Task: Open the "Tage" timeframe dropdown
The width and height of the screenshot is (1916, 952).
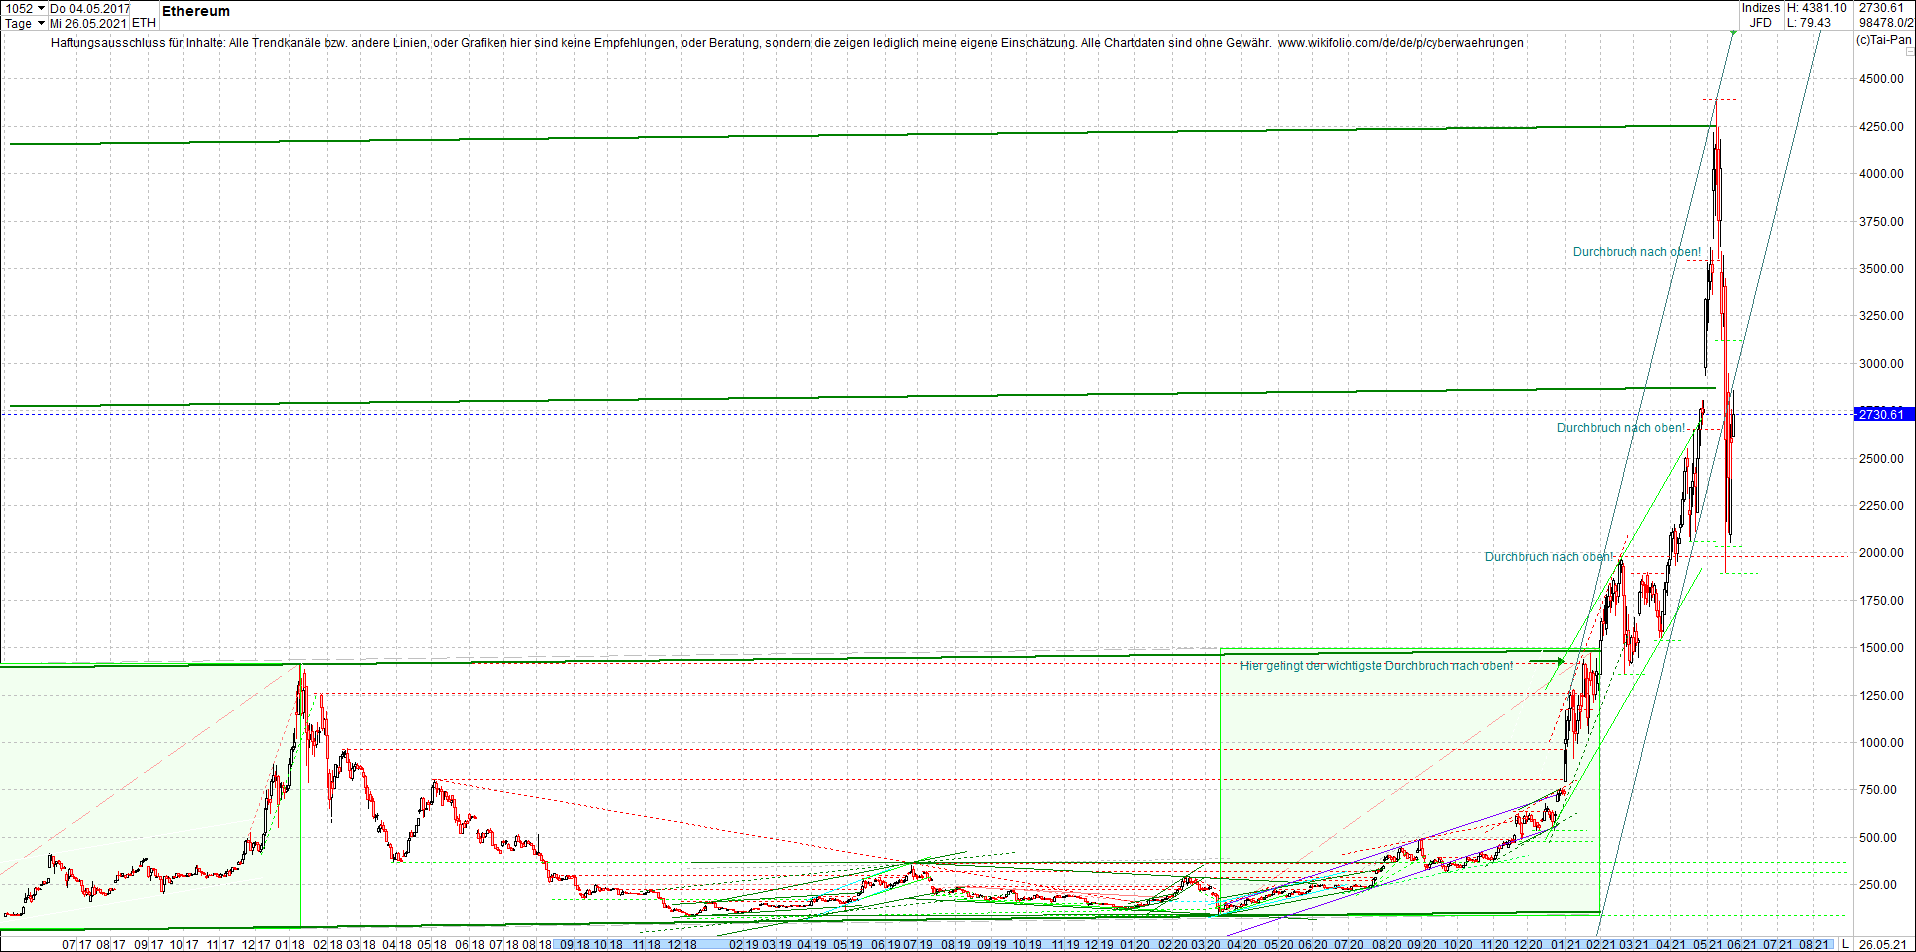Action: point(20,22)
